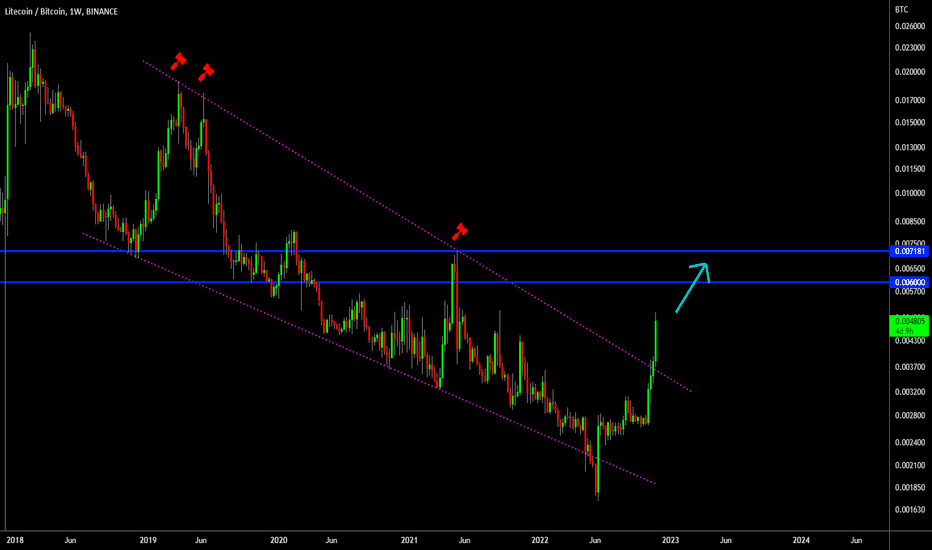Click the 0.002100 price axis label
This screenshot has width=932, height=550.
coord(910,466)
